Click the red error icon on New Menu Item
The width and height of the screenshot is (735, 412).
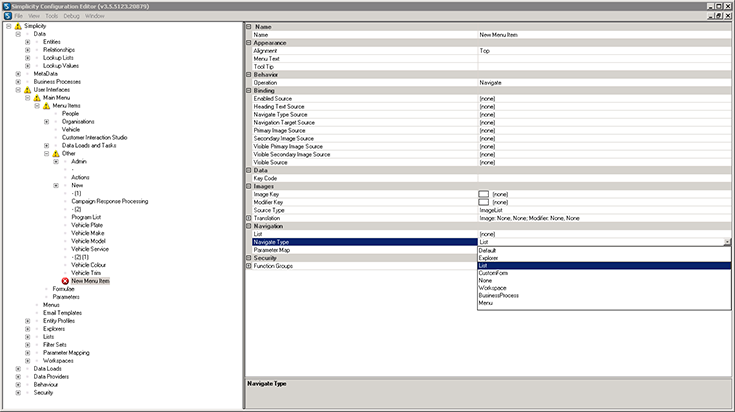65,281
